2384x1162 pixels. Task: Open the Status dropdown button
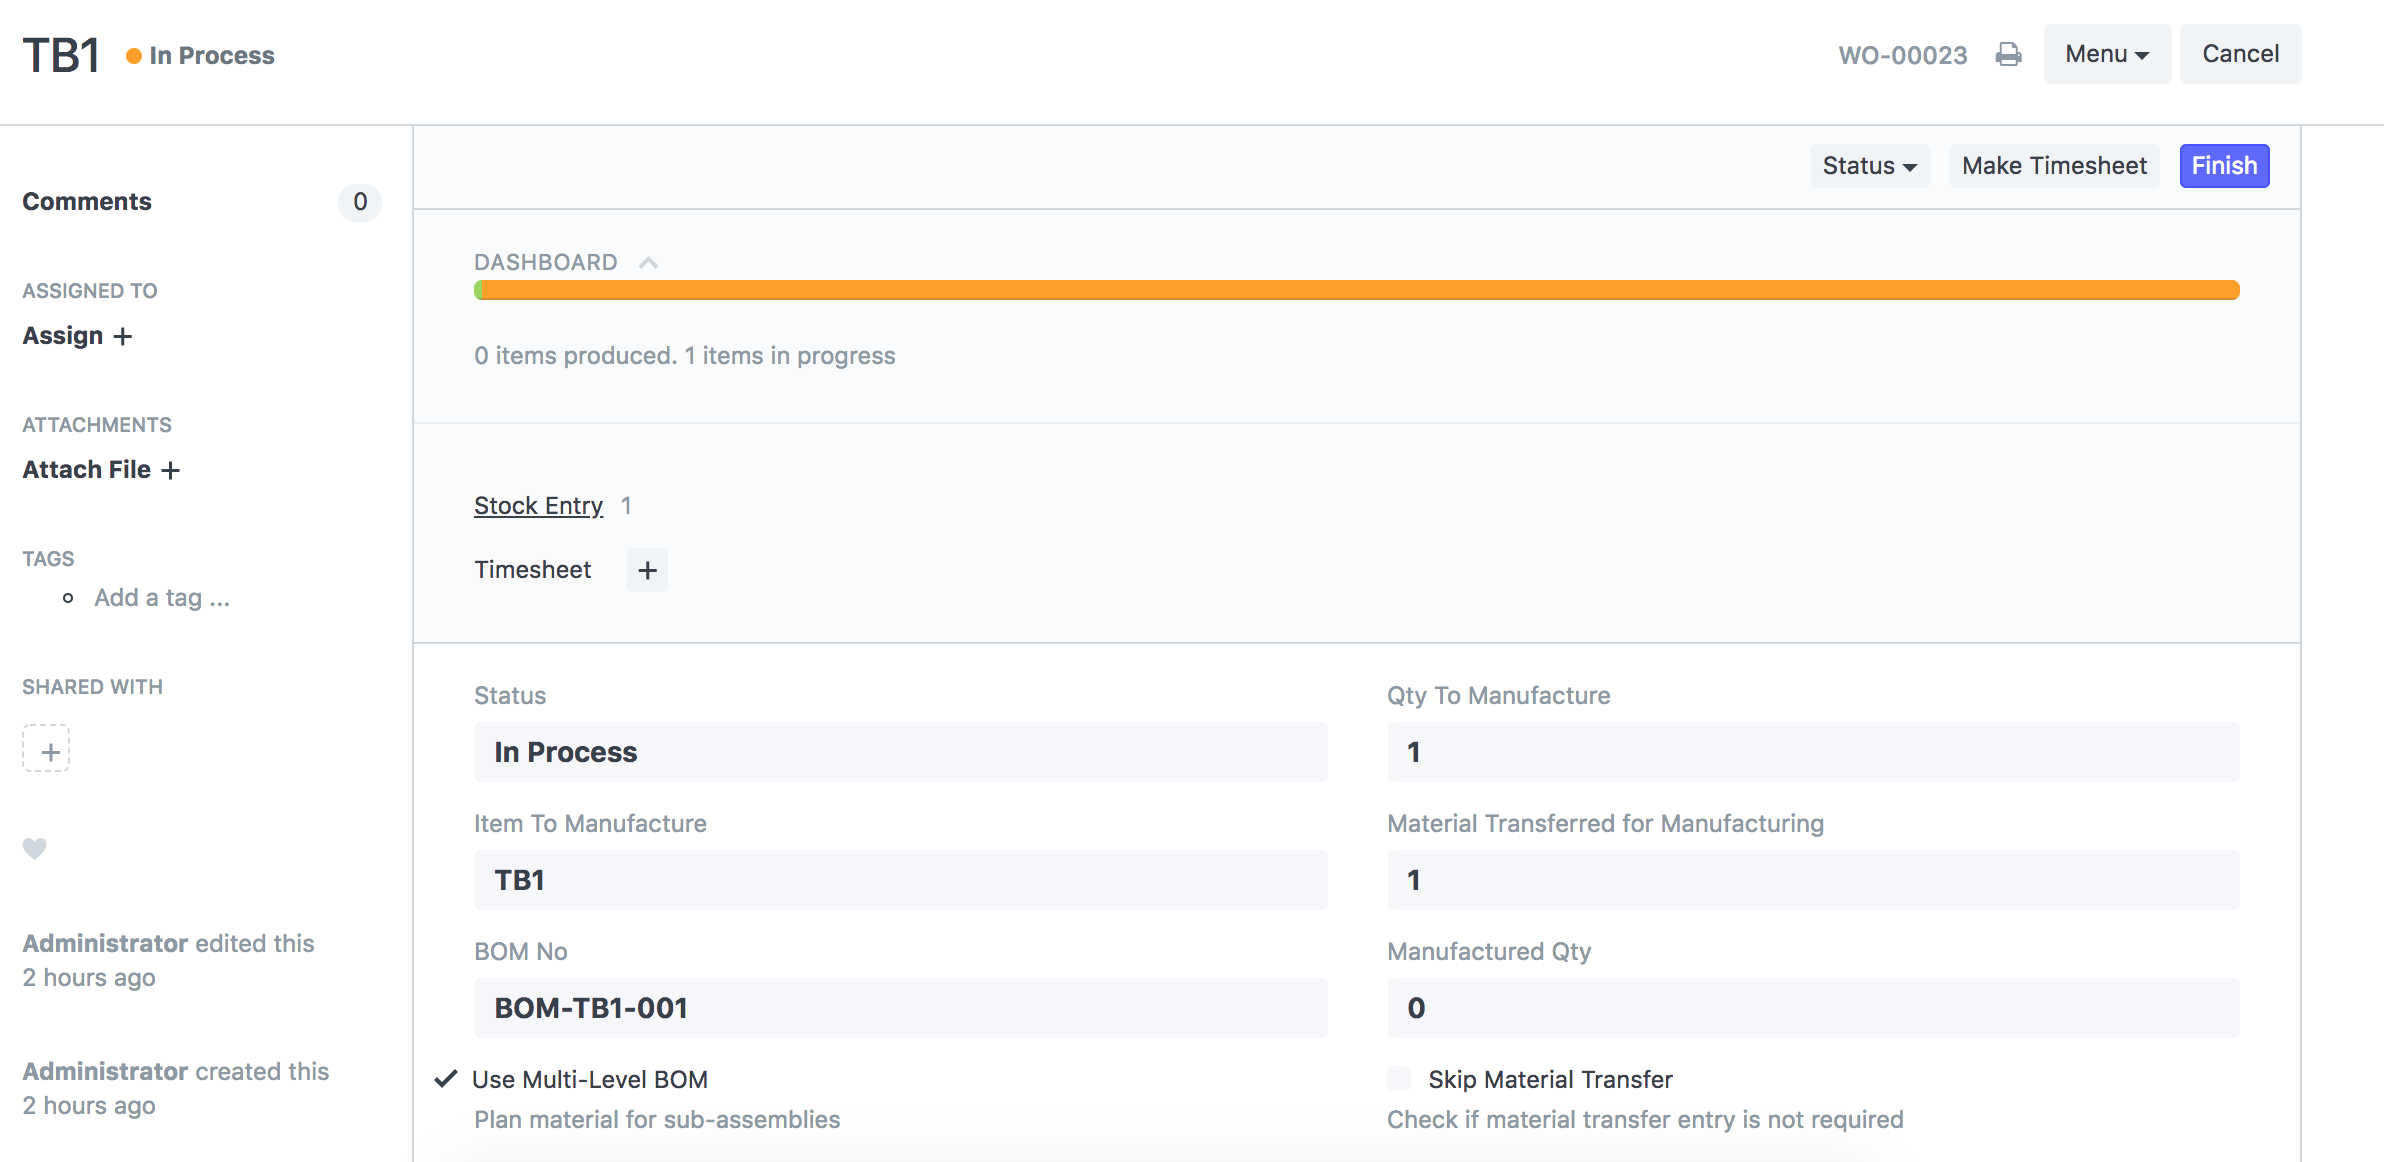coord(1868,166)
